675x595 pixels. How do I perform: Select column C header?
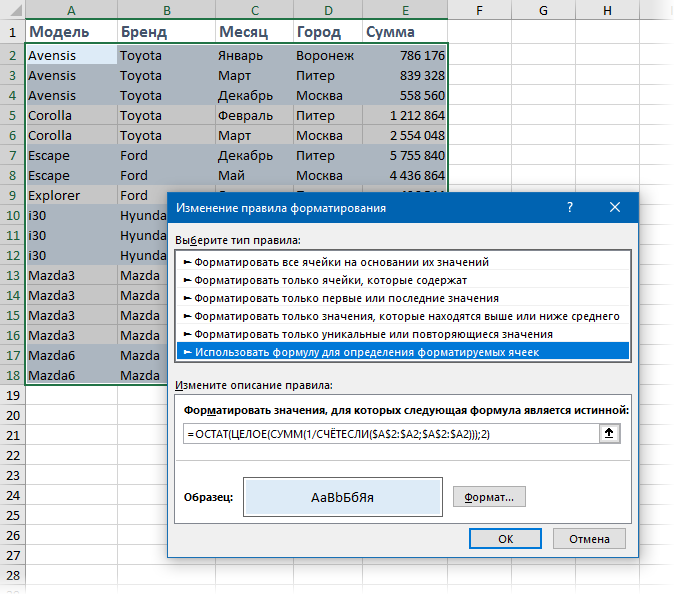click(255, 9)
